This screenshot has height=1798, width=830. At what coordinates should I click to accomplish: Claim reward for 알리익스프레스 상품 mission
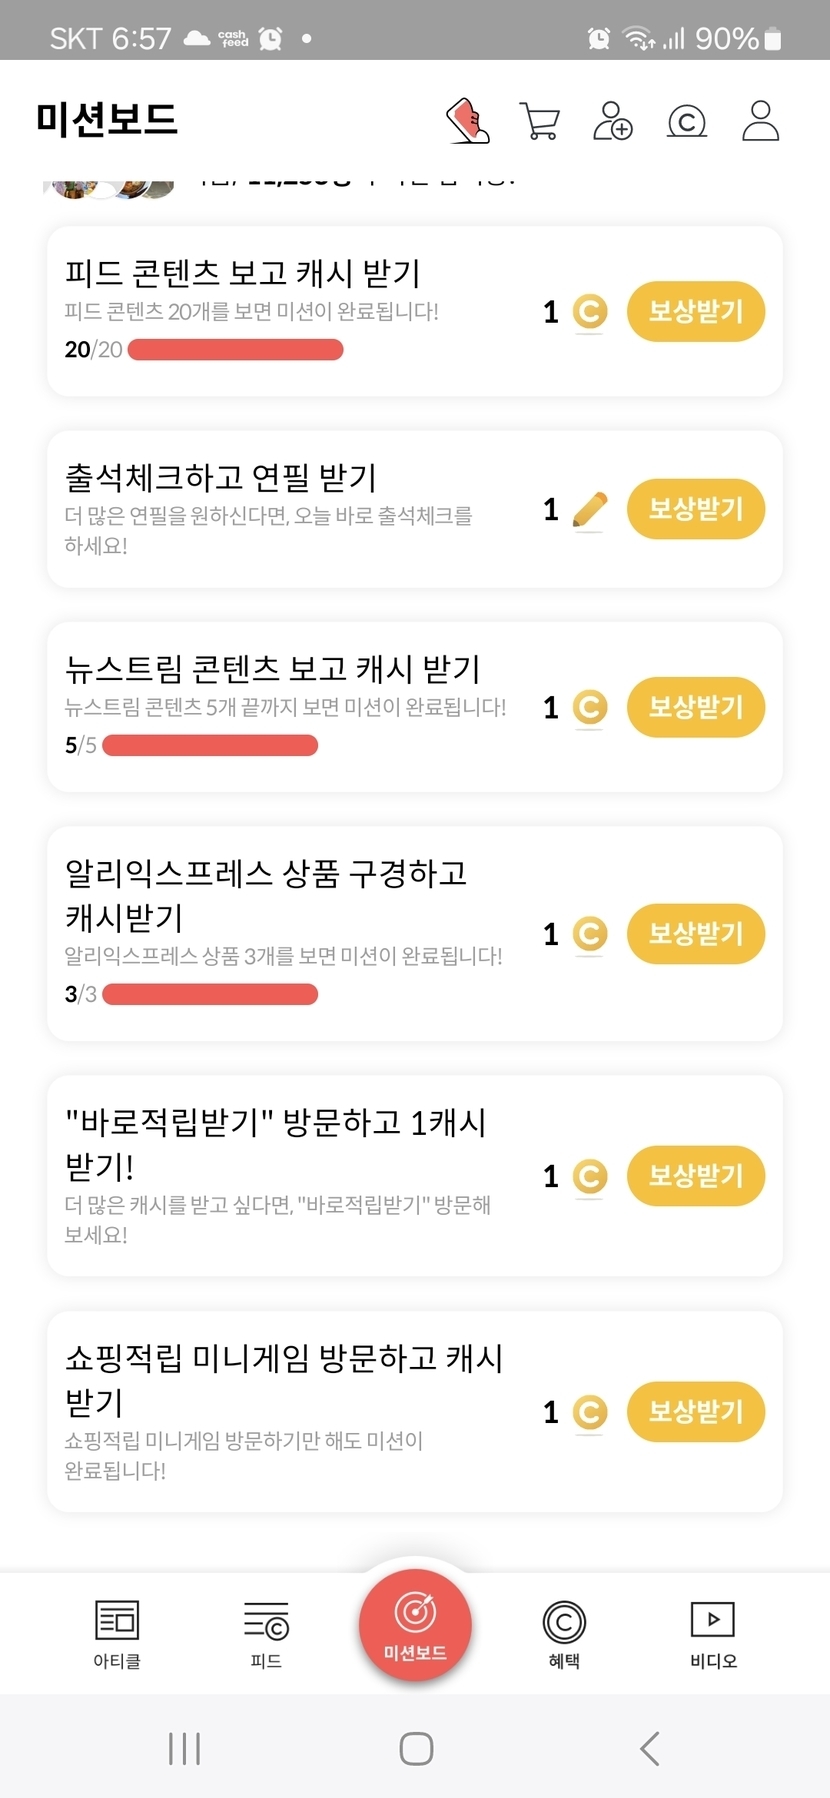(x=696, y=934)
